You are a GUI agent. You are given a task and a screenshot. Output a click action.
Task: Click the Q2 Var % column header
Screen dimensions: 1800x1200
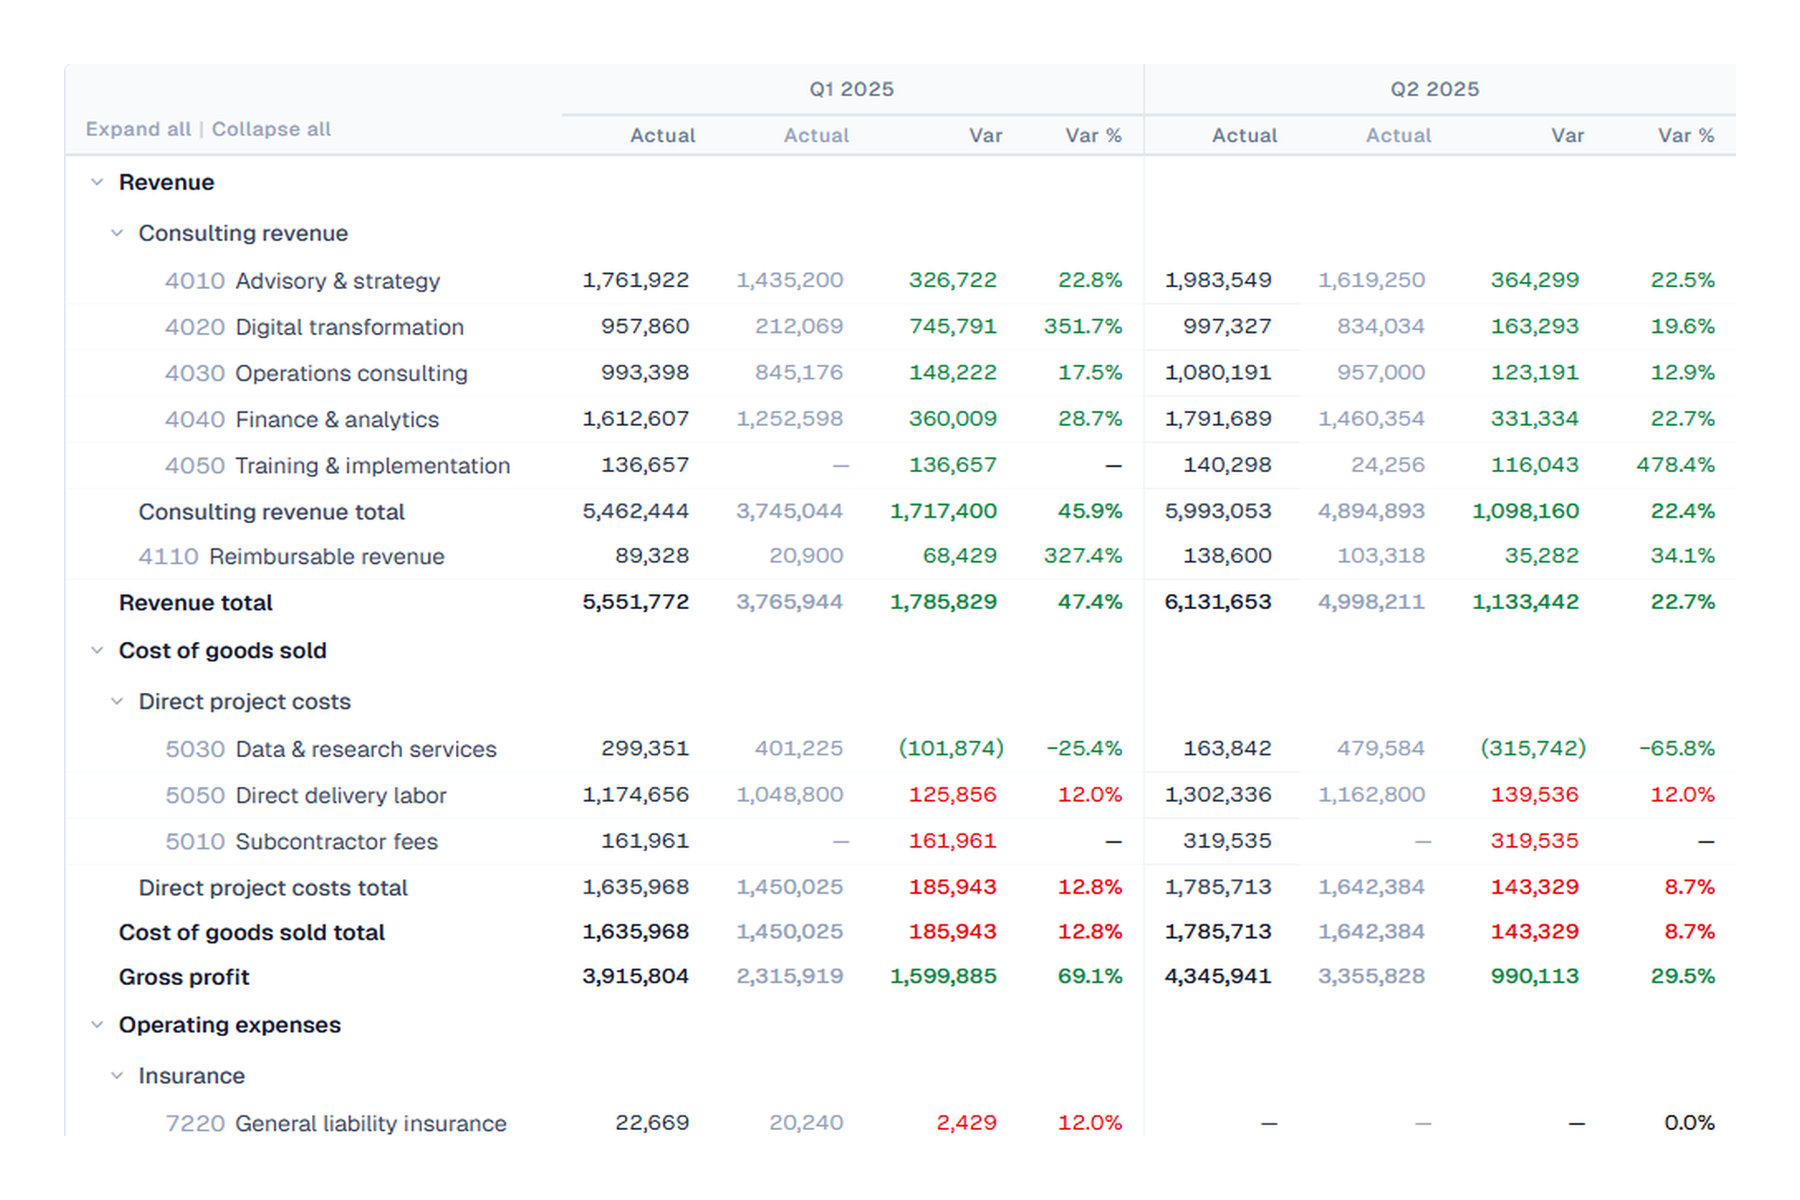coord(1686,135)
